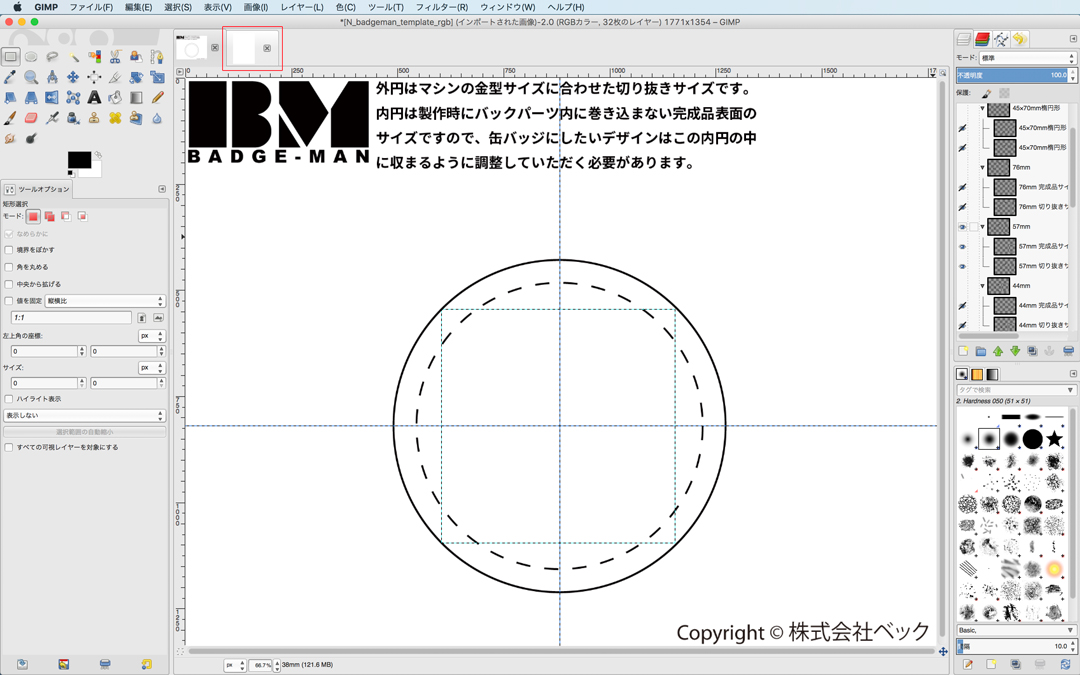Collapse the 76mm layer group
This screenshot has width=1080, height=675.
tap(983, 168)
